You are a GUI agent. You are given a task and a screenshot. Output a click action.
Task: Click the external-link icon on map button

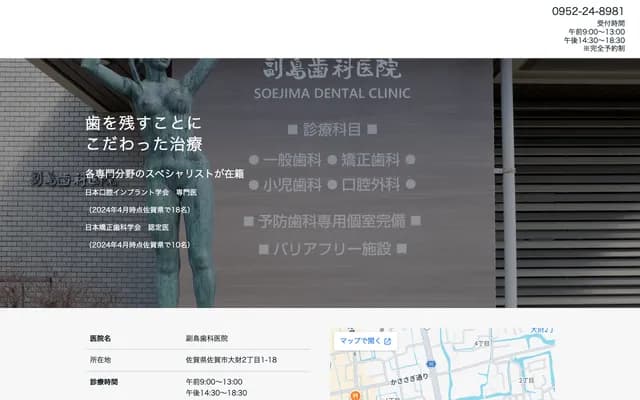coord(387,341)
